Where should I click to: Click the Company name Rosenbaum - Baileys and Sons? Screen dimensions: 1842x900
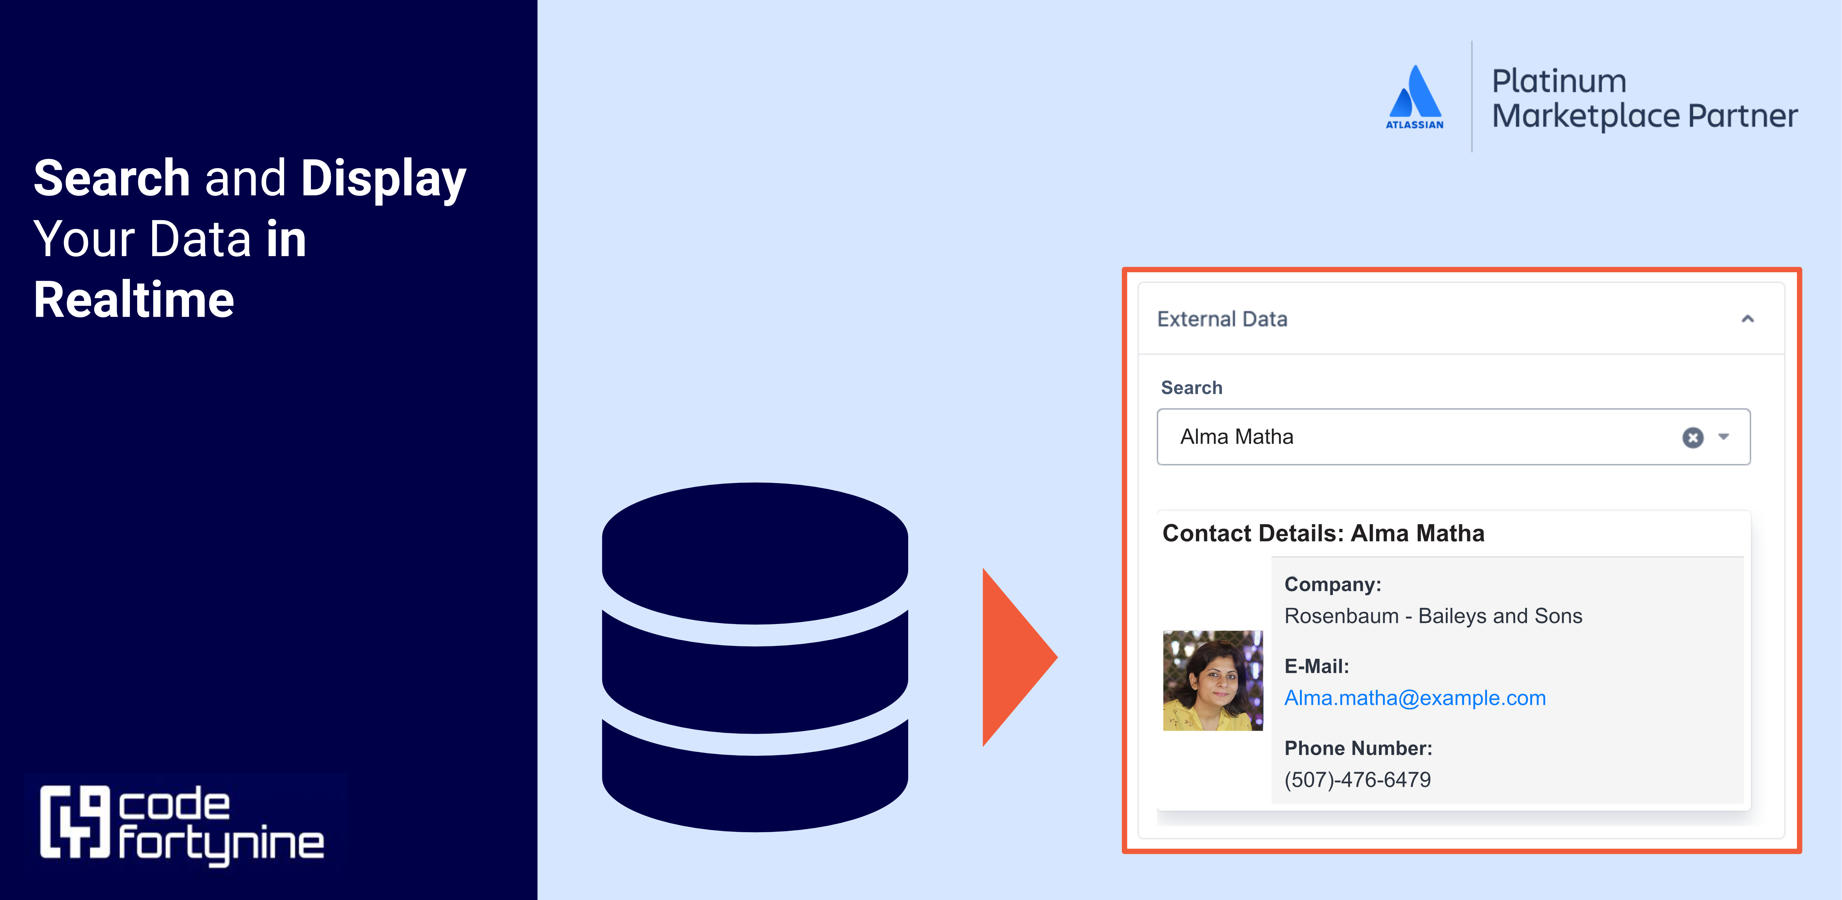(1433, 616)
